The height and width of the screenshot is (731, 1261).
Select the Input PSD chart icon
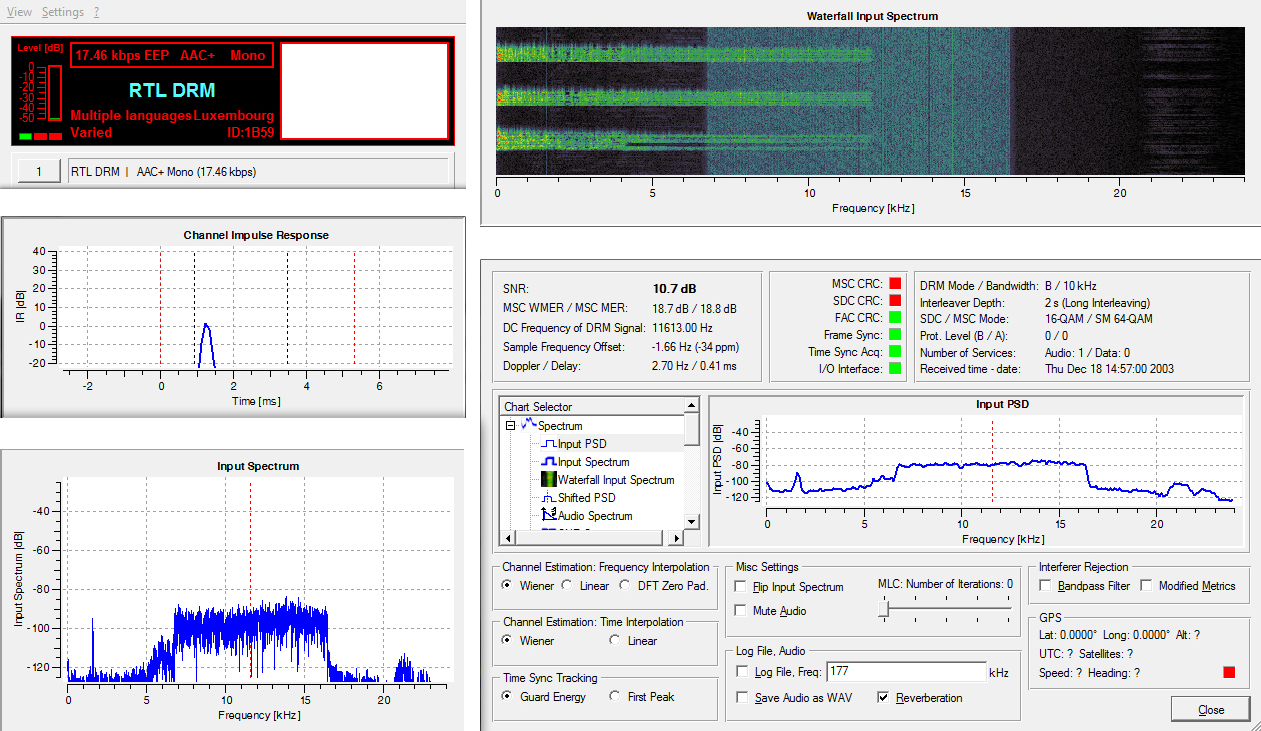pyautogui.click(x=548, y=444)
